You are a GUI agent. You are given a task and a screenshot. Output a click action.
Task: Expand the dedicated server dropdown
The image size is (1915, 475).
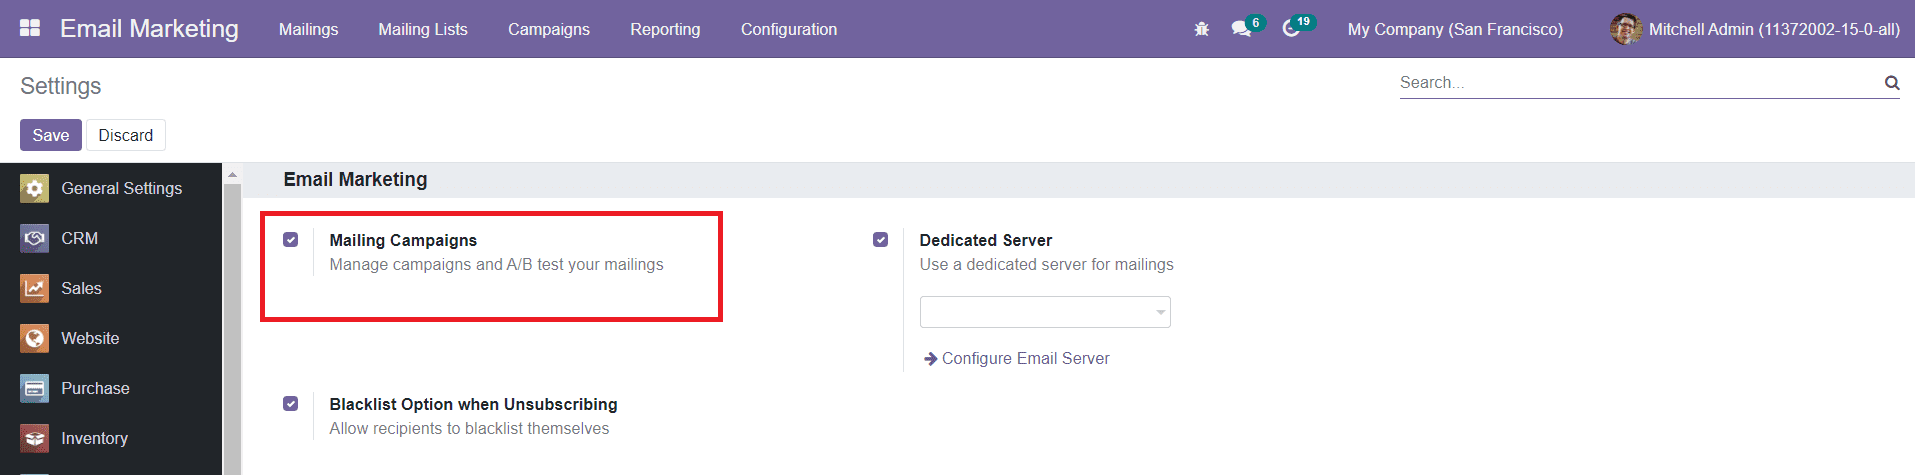pyautogui.click(x=1045, y=312)
